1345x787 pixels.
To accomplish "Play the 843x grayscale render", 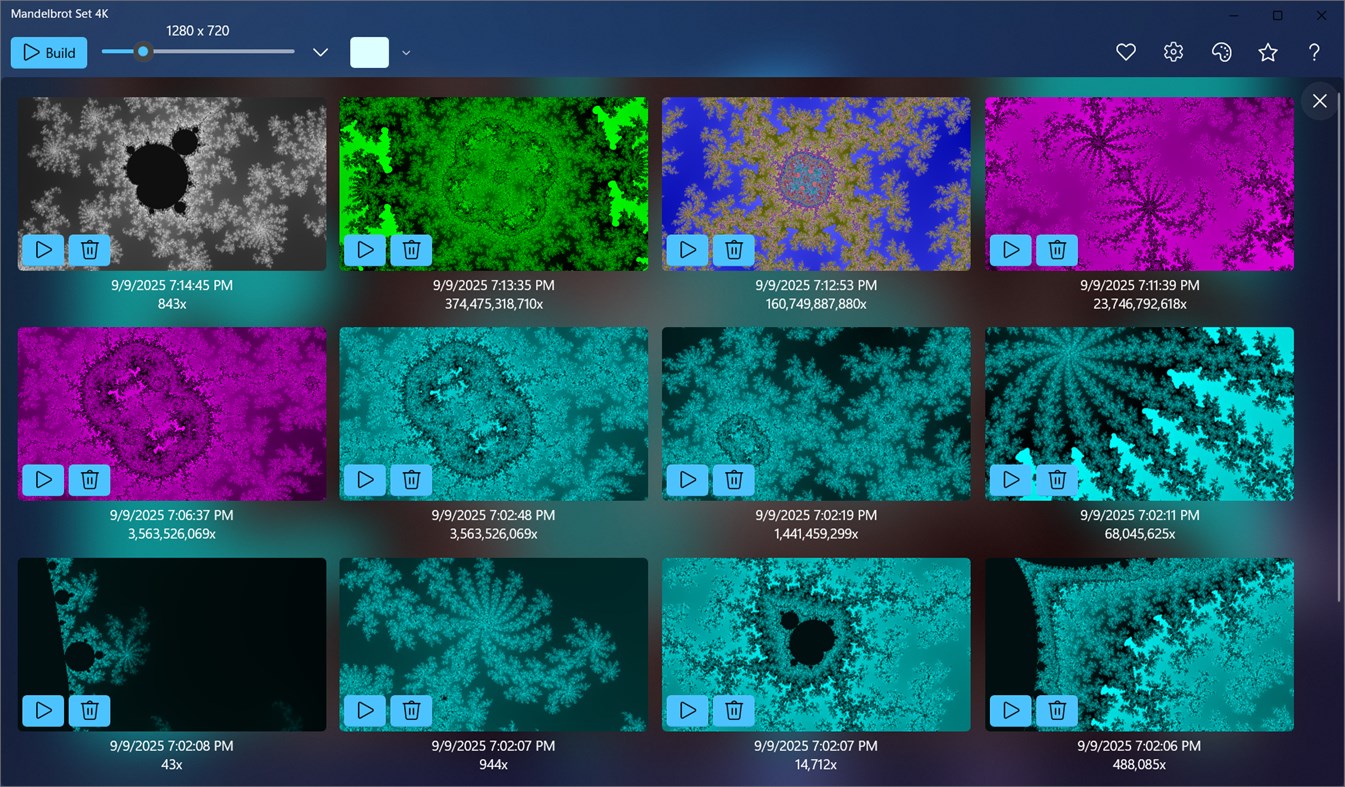I will click(43, 250).
